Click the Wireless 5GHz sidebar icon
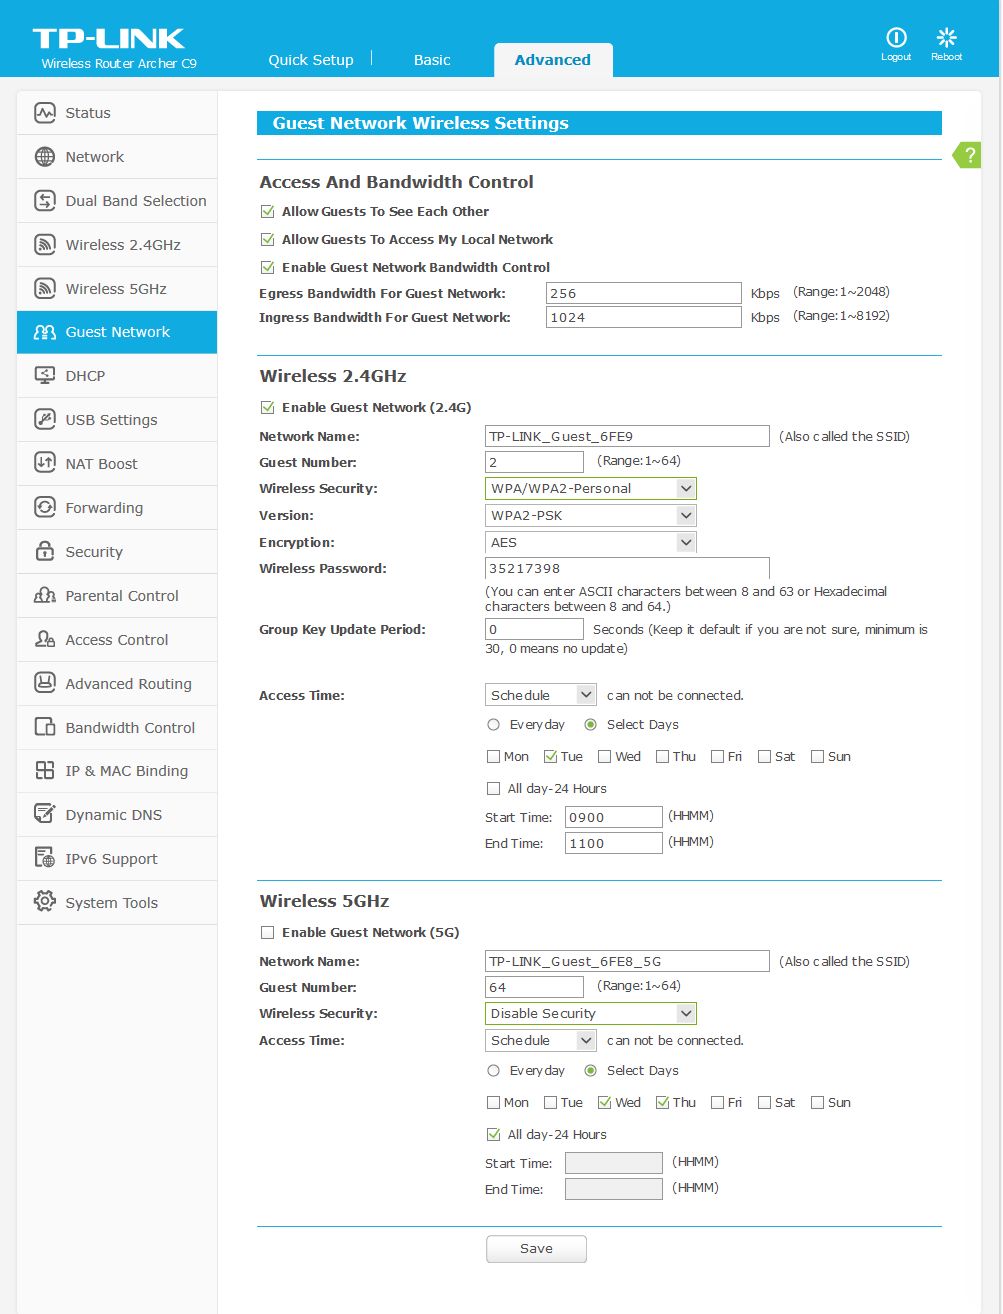Screen dimensions: 1003x1314 tap(45, 289)
